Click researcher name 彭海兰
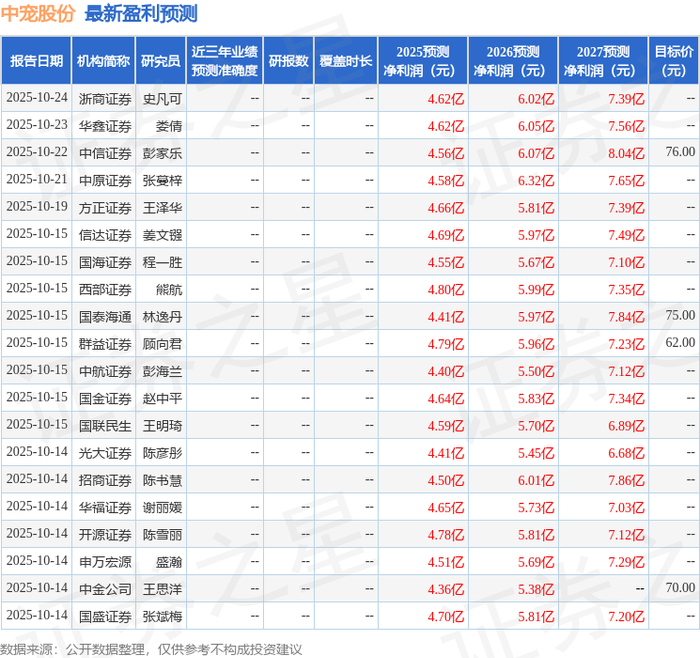 162,371
